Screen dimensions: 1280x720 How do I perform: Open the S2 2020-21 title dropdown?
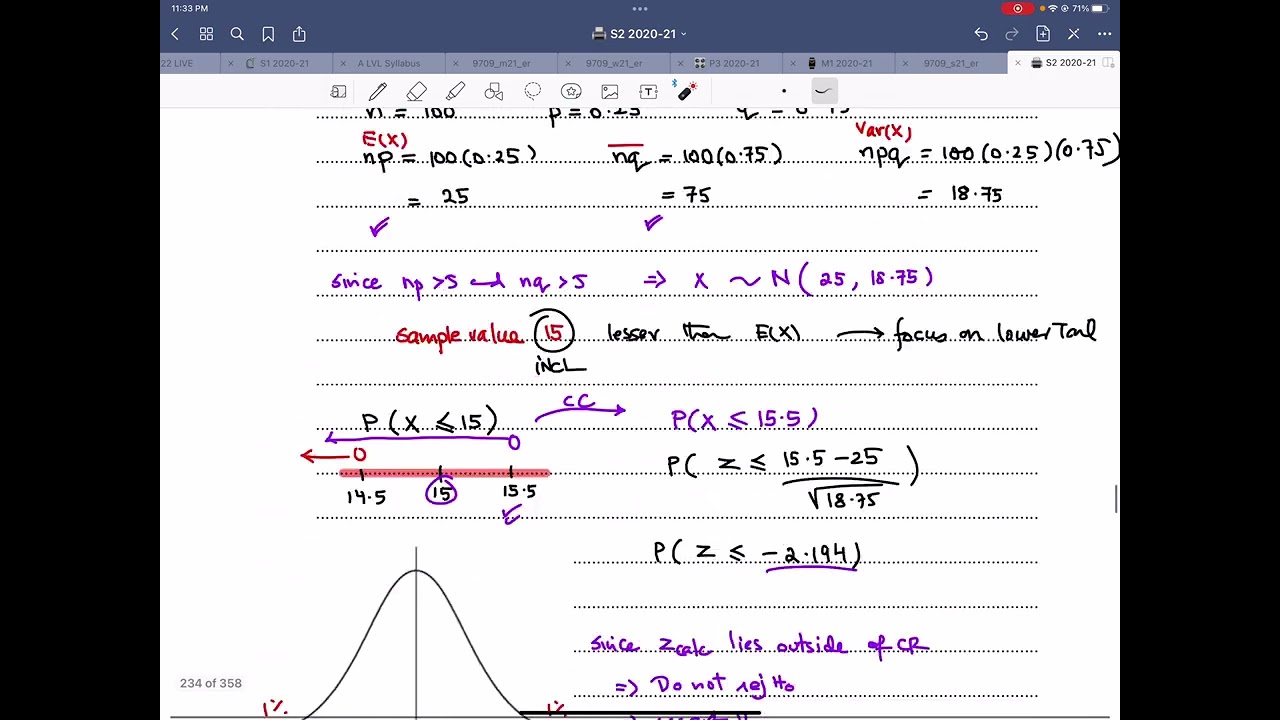640,34
